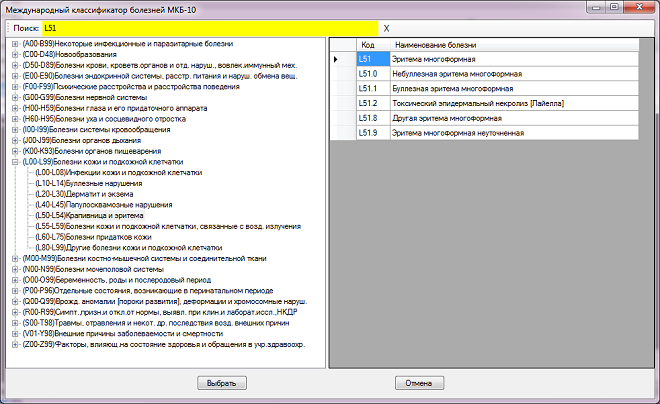Select the L51.8 code cell
The height and width of the screenshot is (404, 660).
[373, 118]
